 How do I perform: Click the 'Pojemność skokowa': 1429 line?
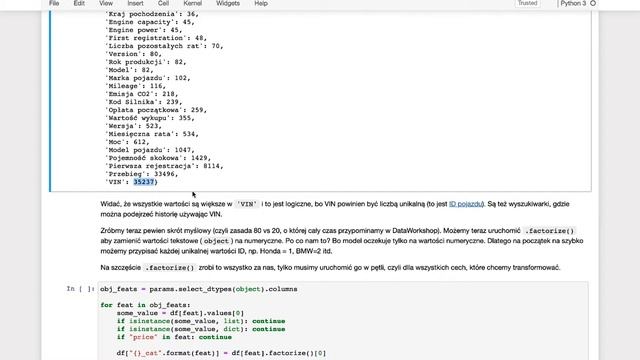pos(158,158)
